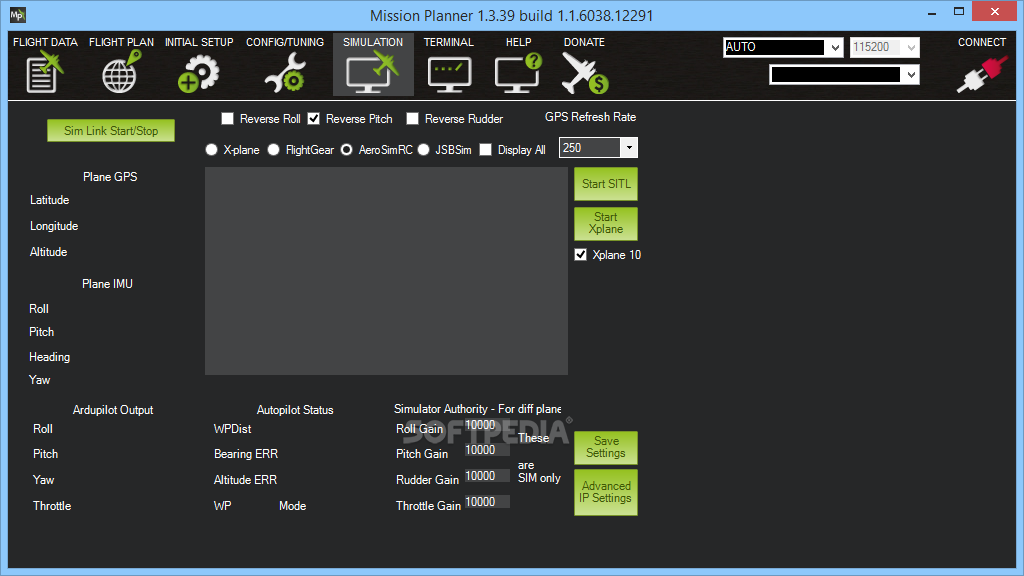Select the JSBSim radio button
This screenshot has width=1024, height=576.
coord(423,150)
